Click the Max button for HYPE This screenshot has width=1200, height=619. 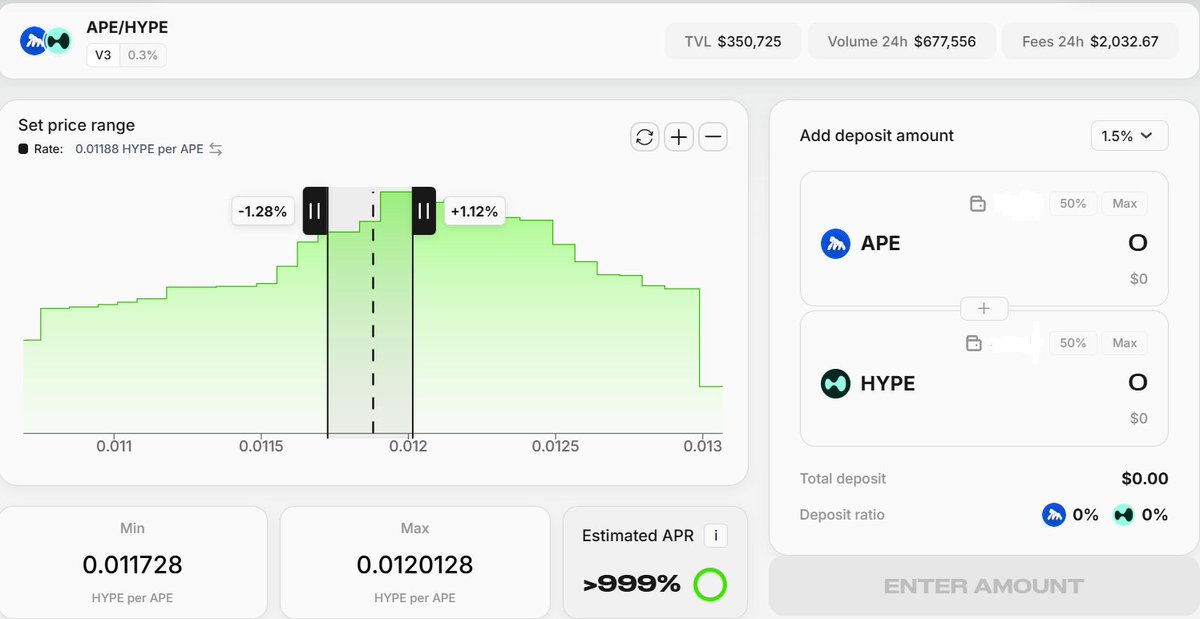point(1125,343)
